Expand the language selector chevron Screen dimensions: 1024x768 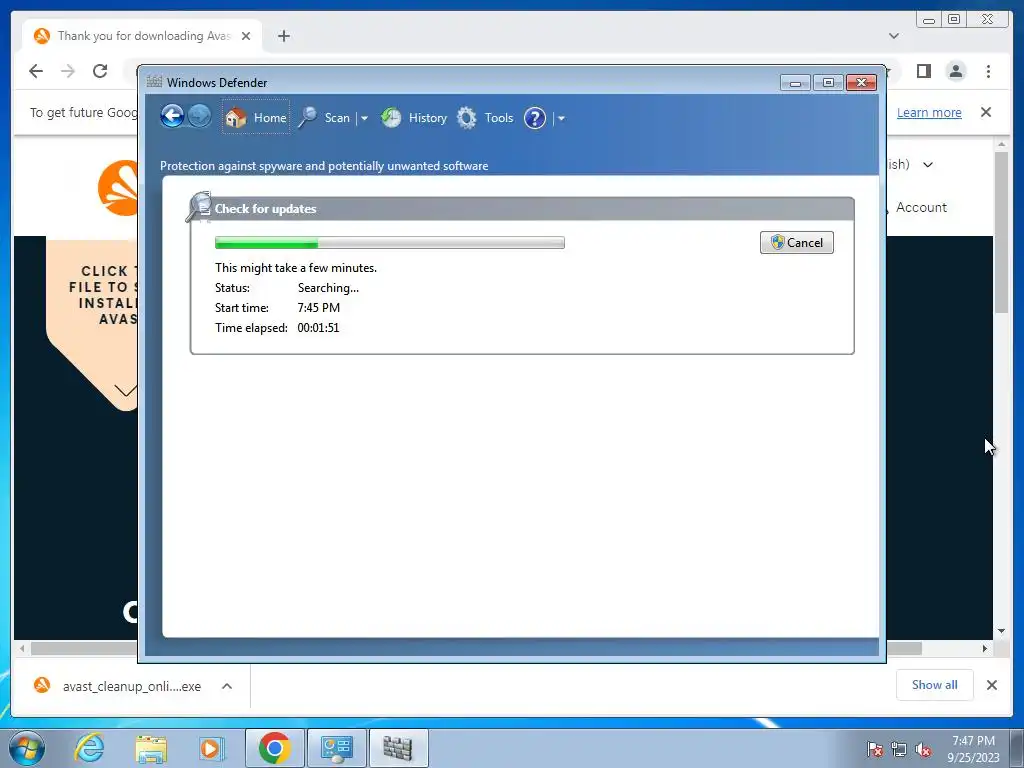tap(928, 165)
